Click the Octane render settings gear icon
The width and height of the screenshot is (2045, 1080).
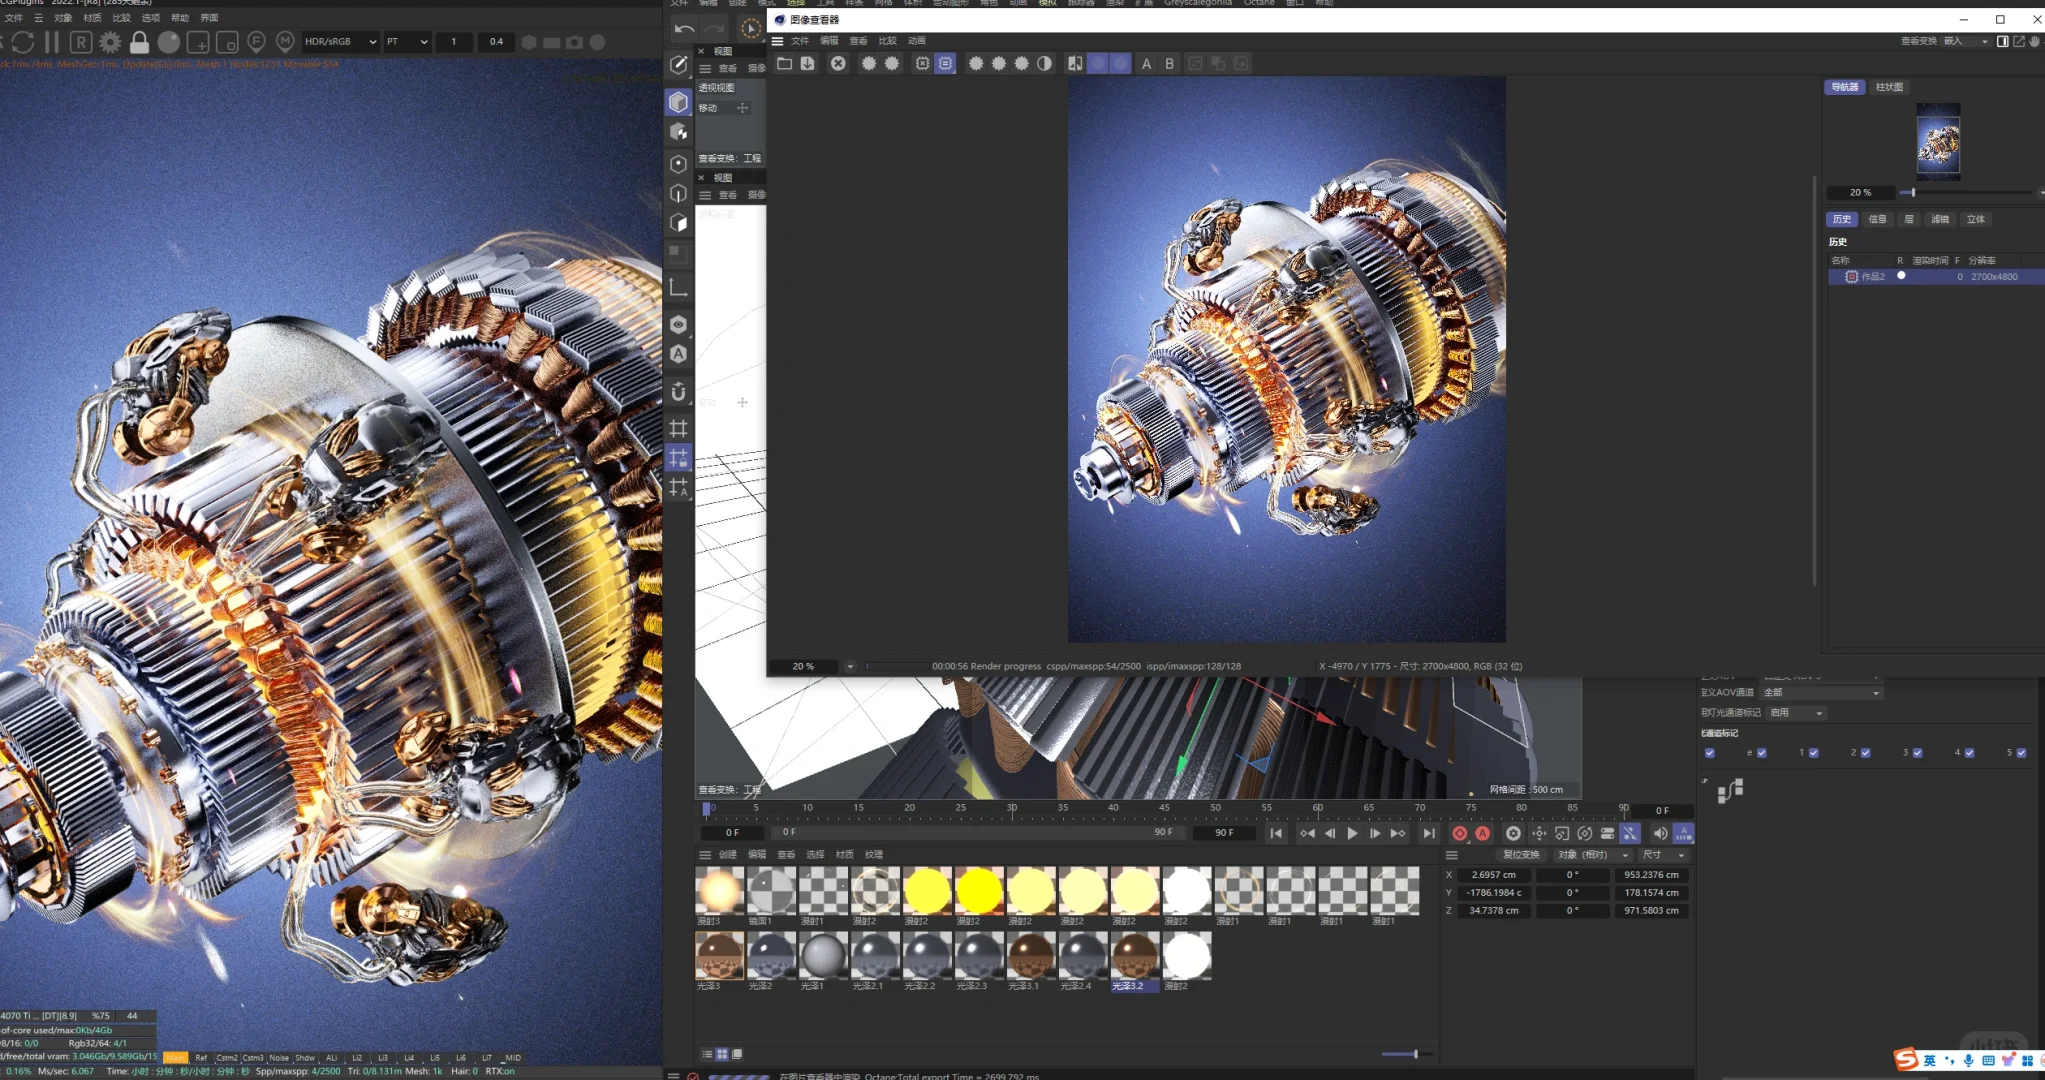(x=110, y=42)
